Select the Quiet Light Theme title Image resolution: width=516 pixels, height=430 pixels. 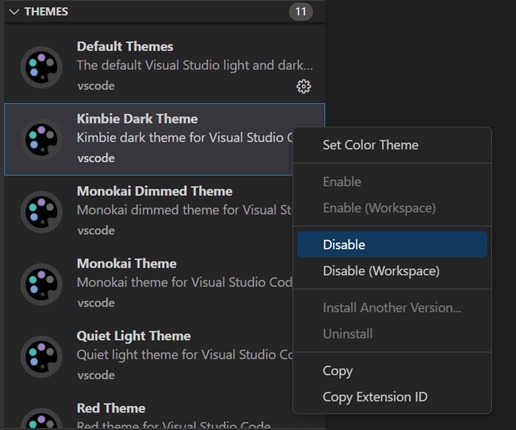[x=134, y=336]
